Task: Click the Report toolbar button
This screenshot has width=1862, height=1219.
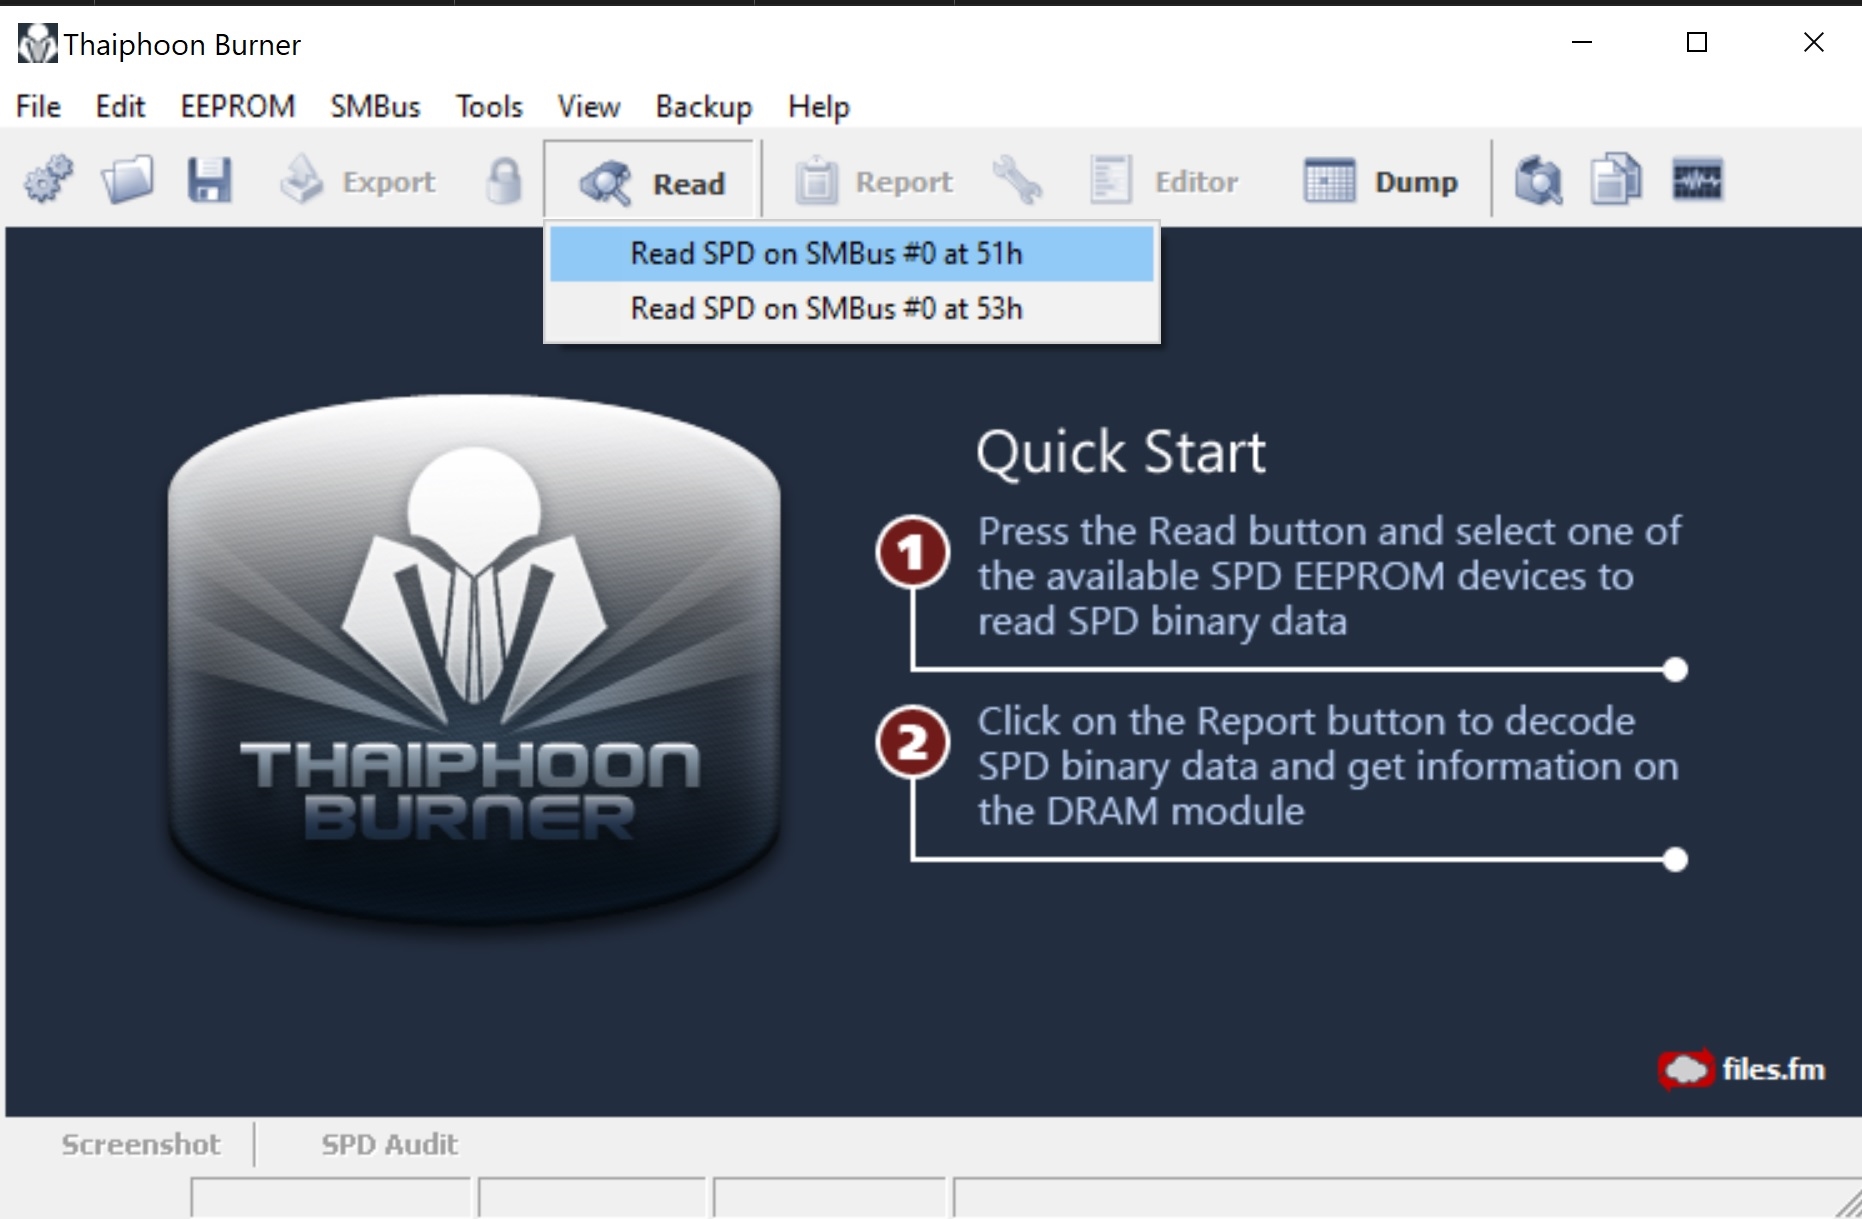Action: (873, 181)
